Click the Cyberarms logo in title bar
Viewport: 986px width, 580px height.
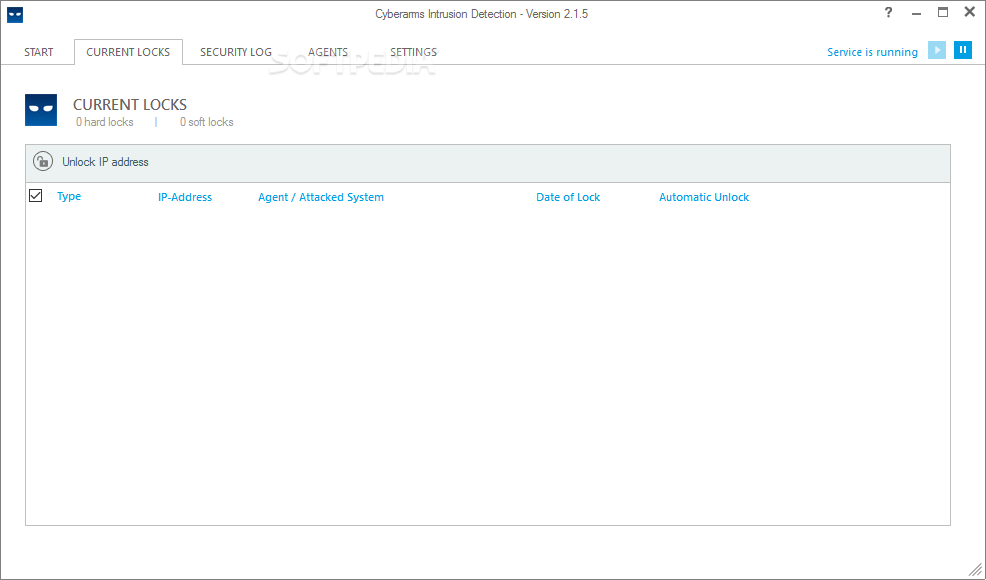click(15, 14)
